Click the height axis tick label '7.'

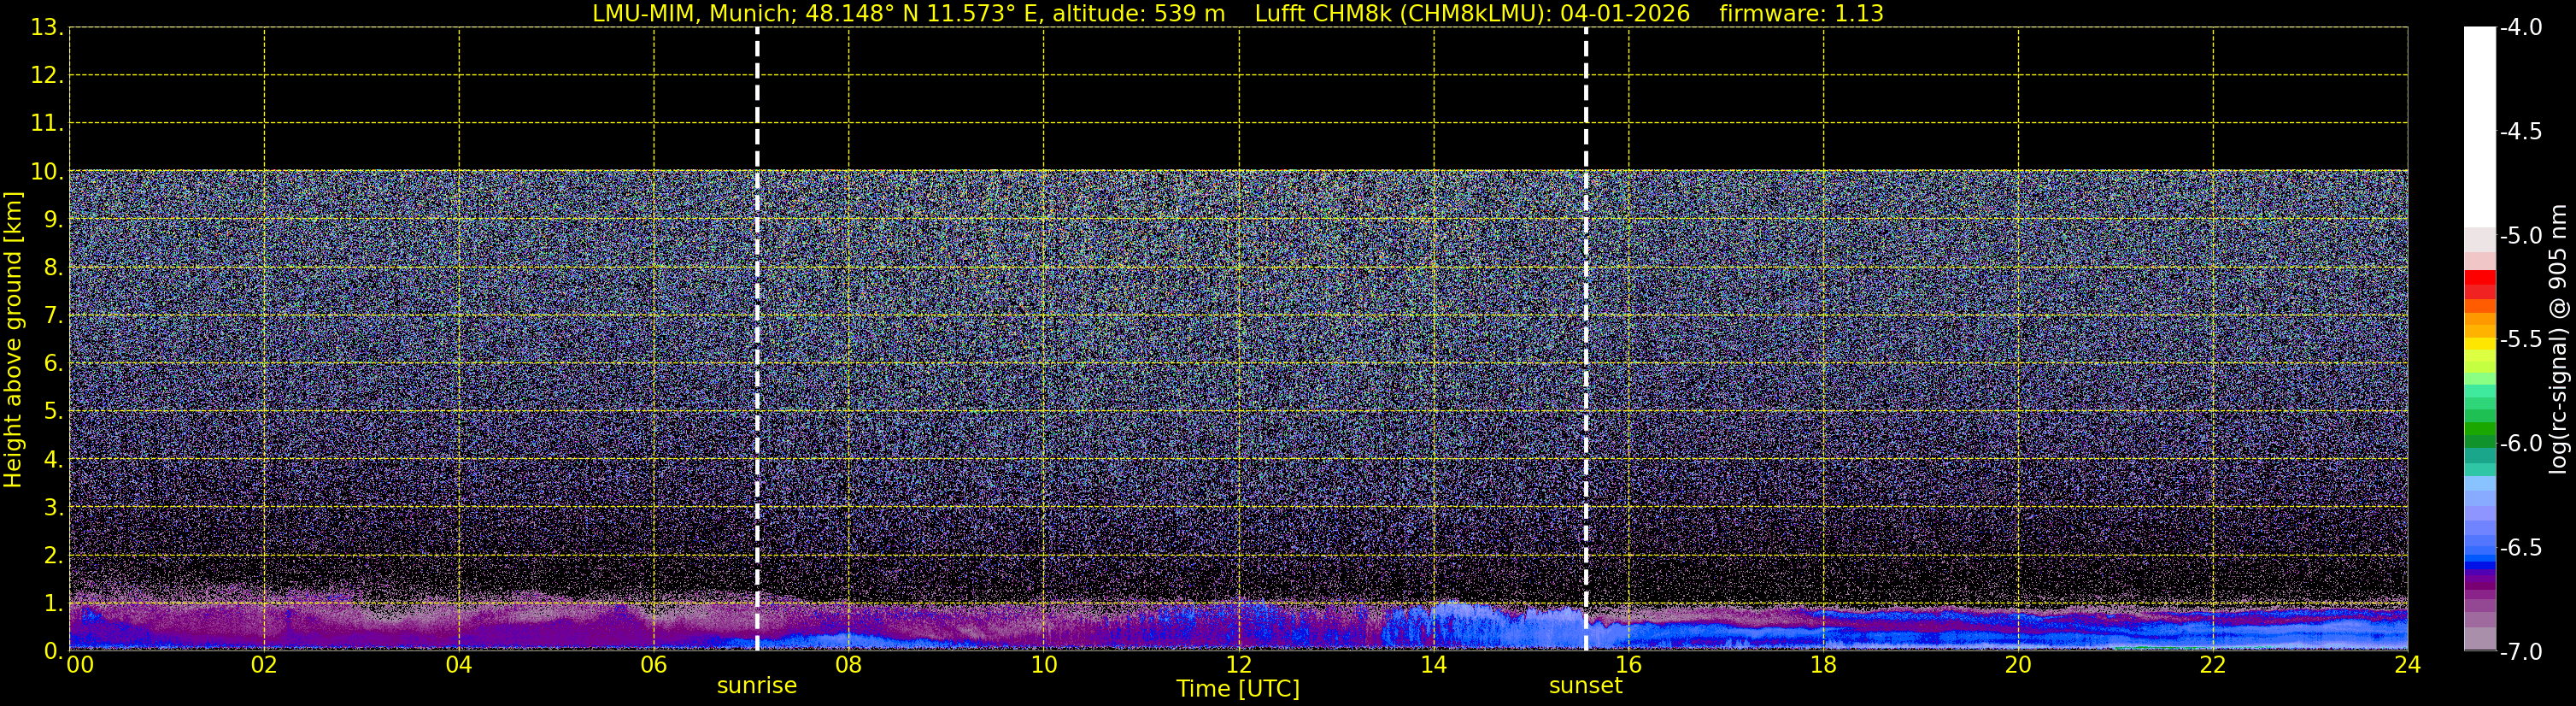coord(53,316)
